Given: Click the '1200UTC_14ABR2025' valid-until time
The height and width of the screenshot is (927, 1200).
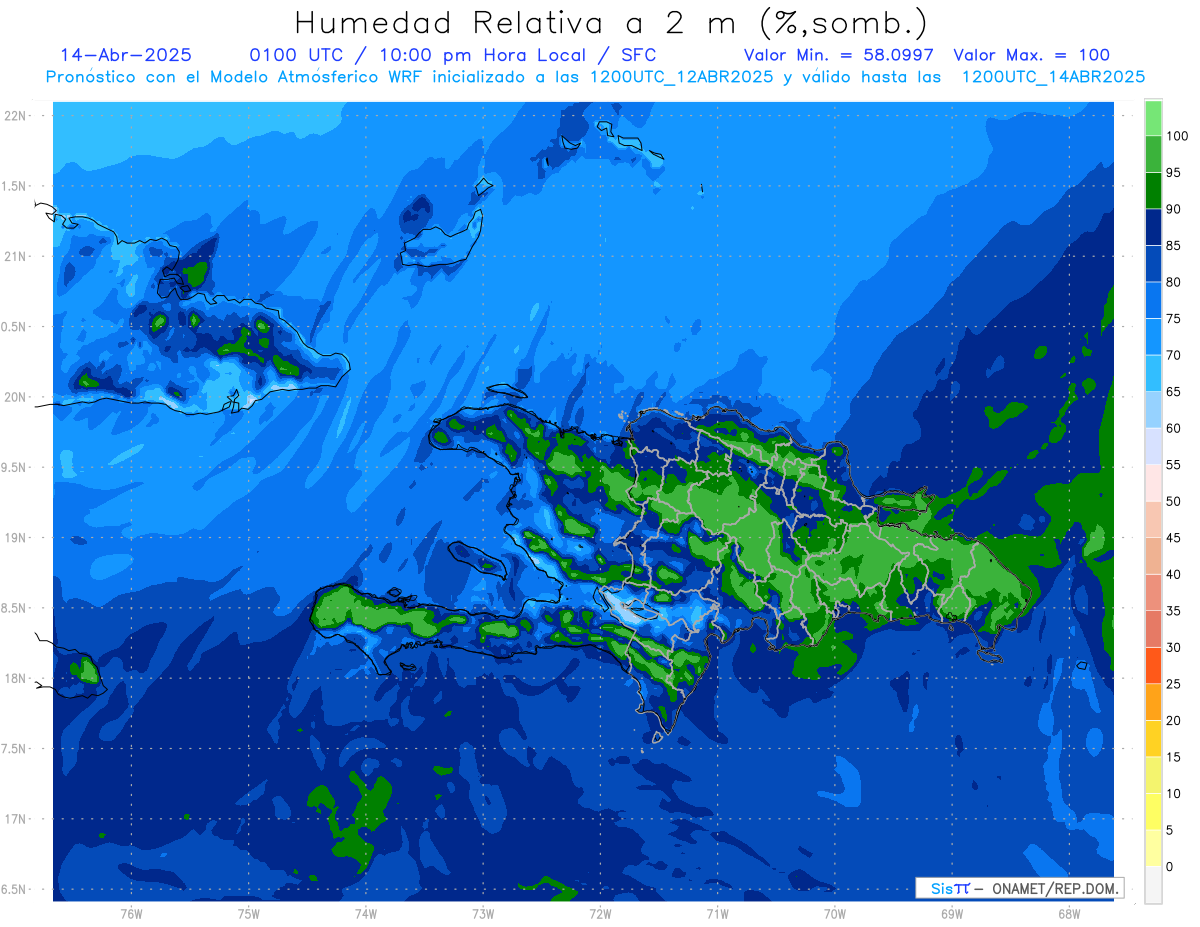Looking at the screenshot, I should tap(1054, 77).
